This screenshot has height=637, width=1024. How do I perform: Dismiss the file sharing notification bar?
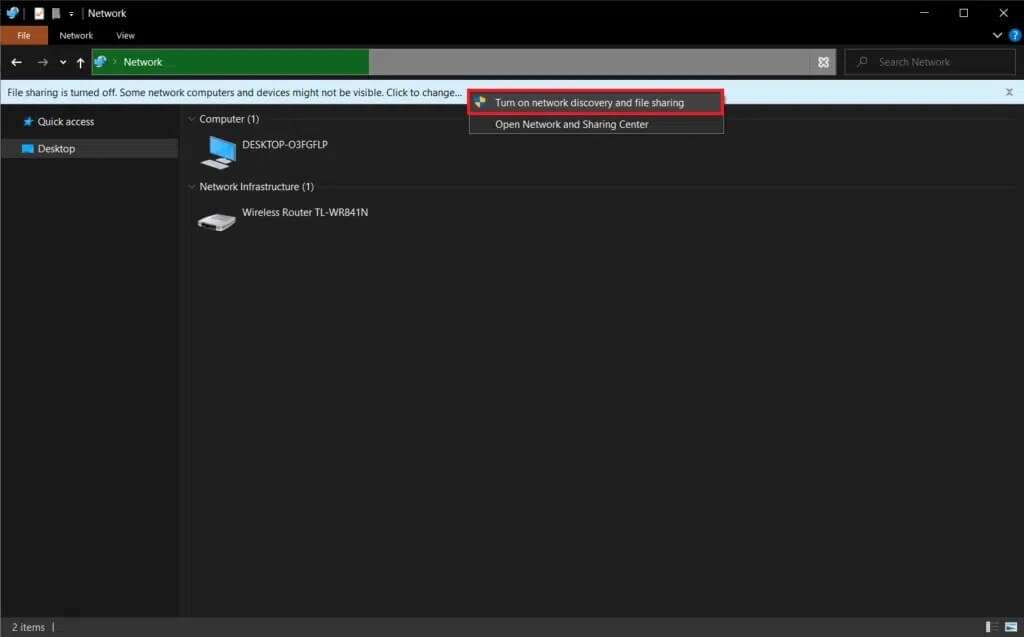pyautogui.click(x=1009, y=92)
